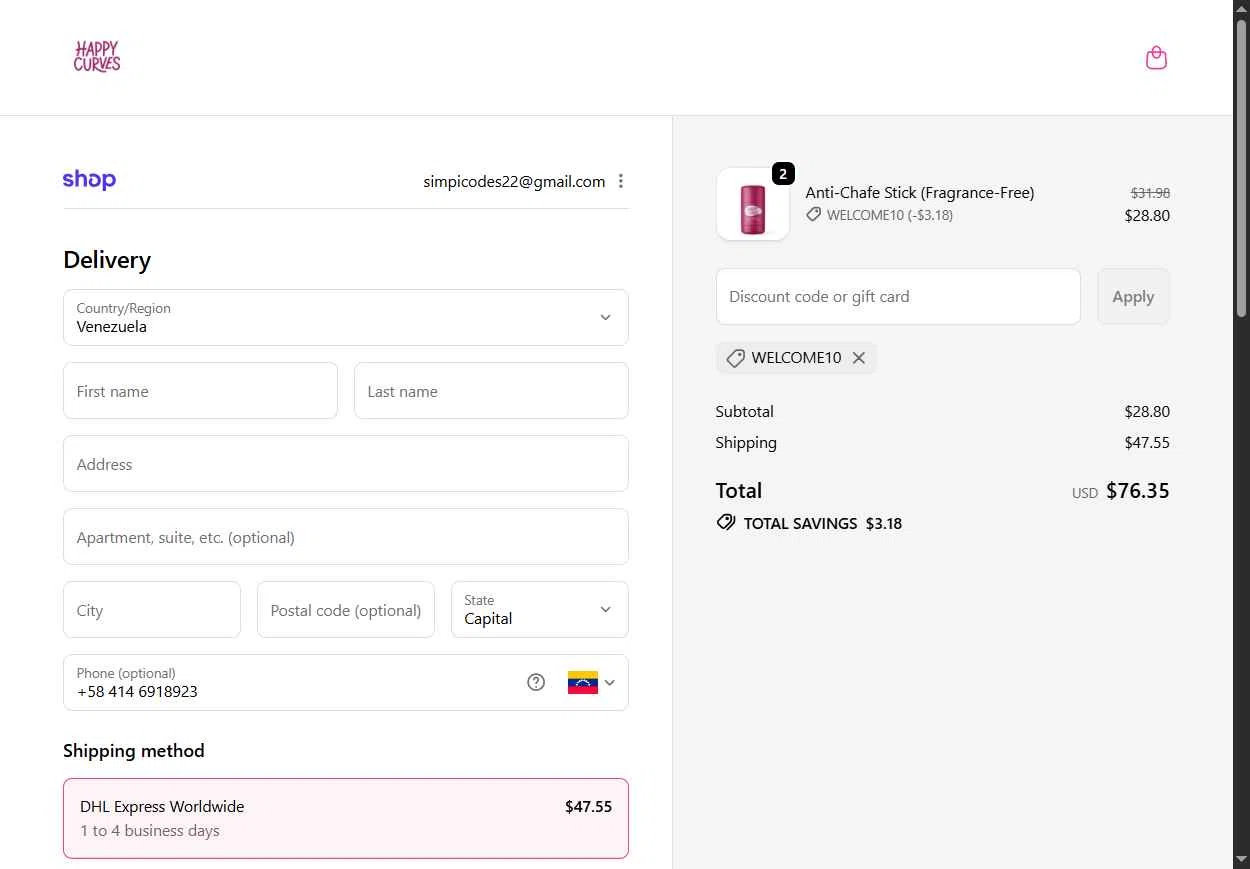The image size is (1250, 869).
Task: Remove the WELCOME10 discount code
Action: (859, 358)
